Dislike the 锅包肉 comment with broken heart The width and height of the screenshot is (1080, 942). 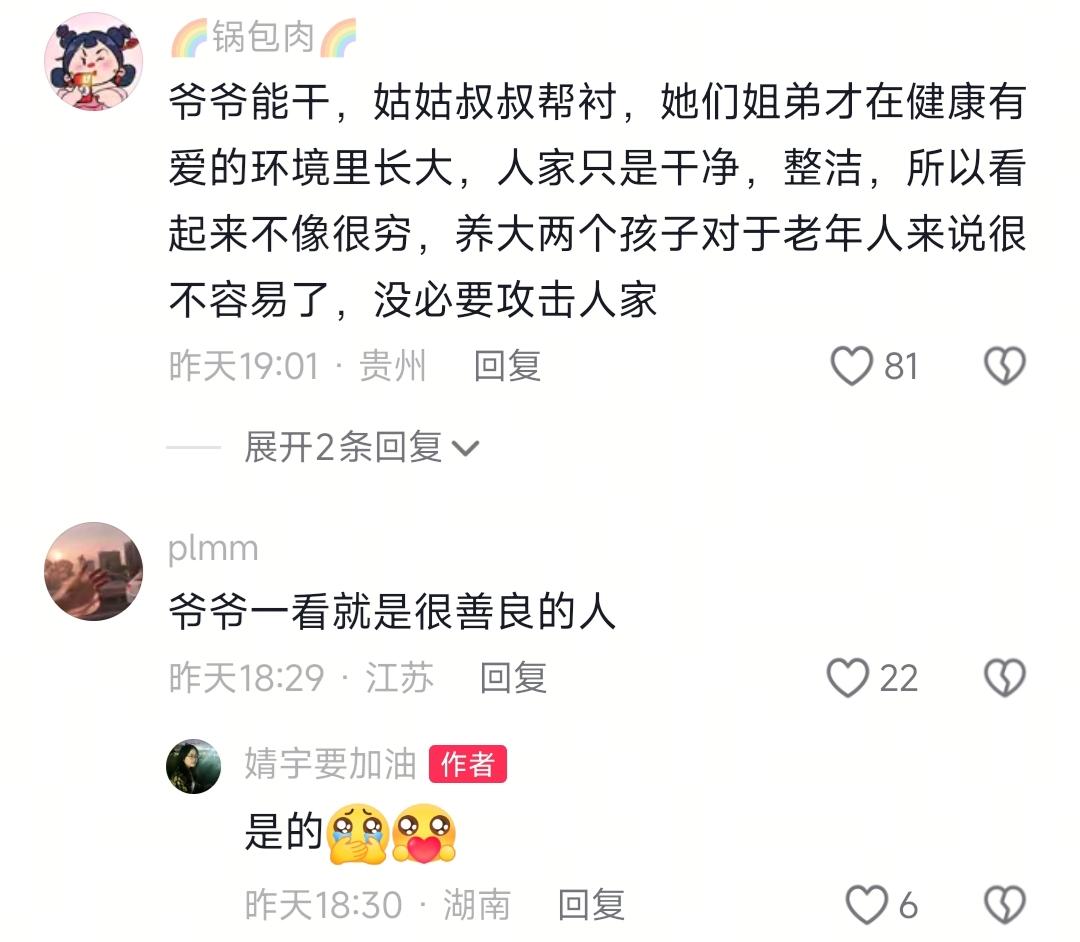coord(1005,366)
